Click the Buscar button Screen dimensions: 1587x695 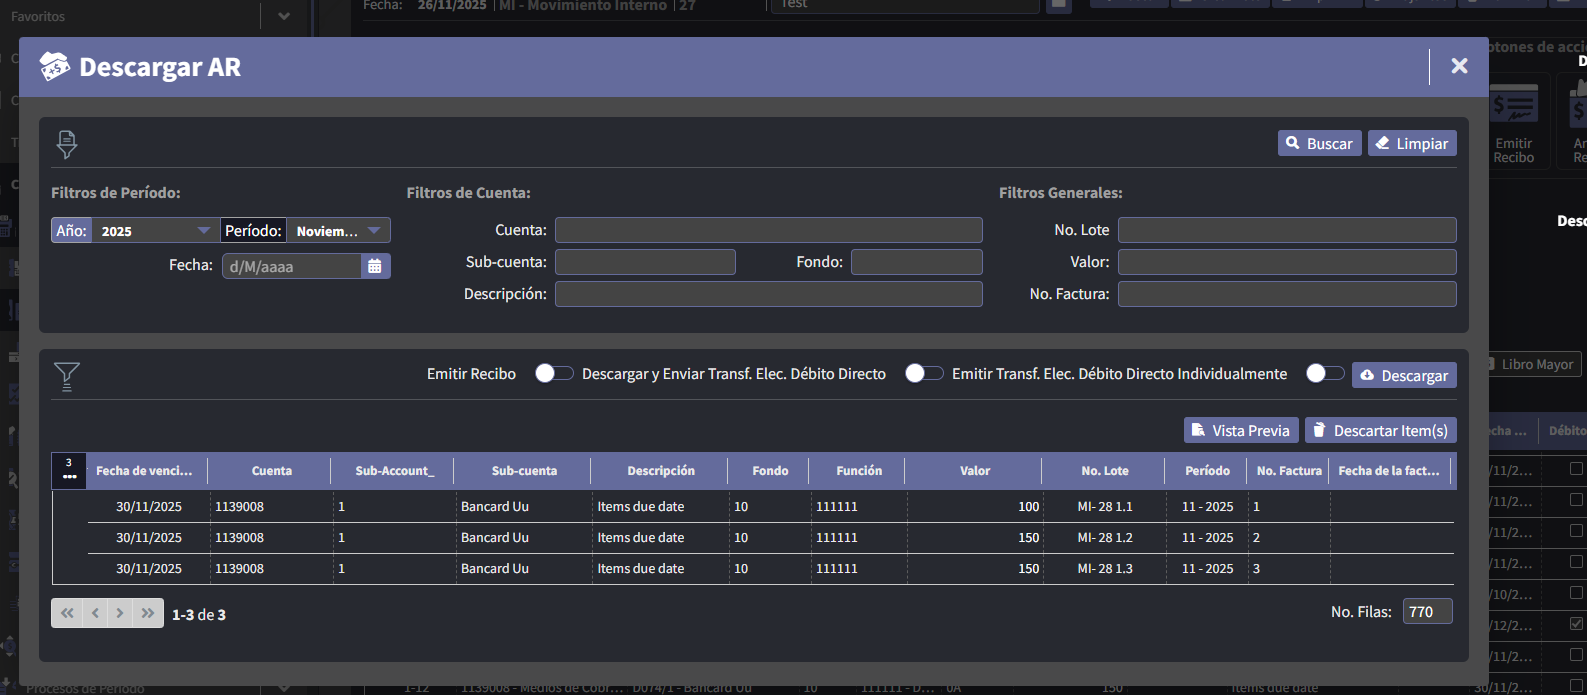[1319, 144]
